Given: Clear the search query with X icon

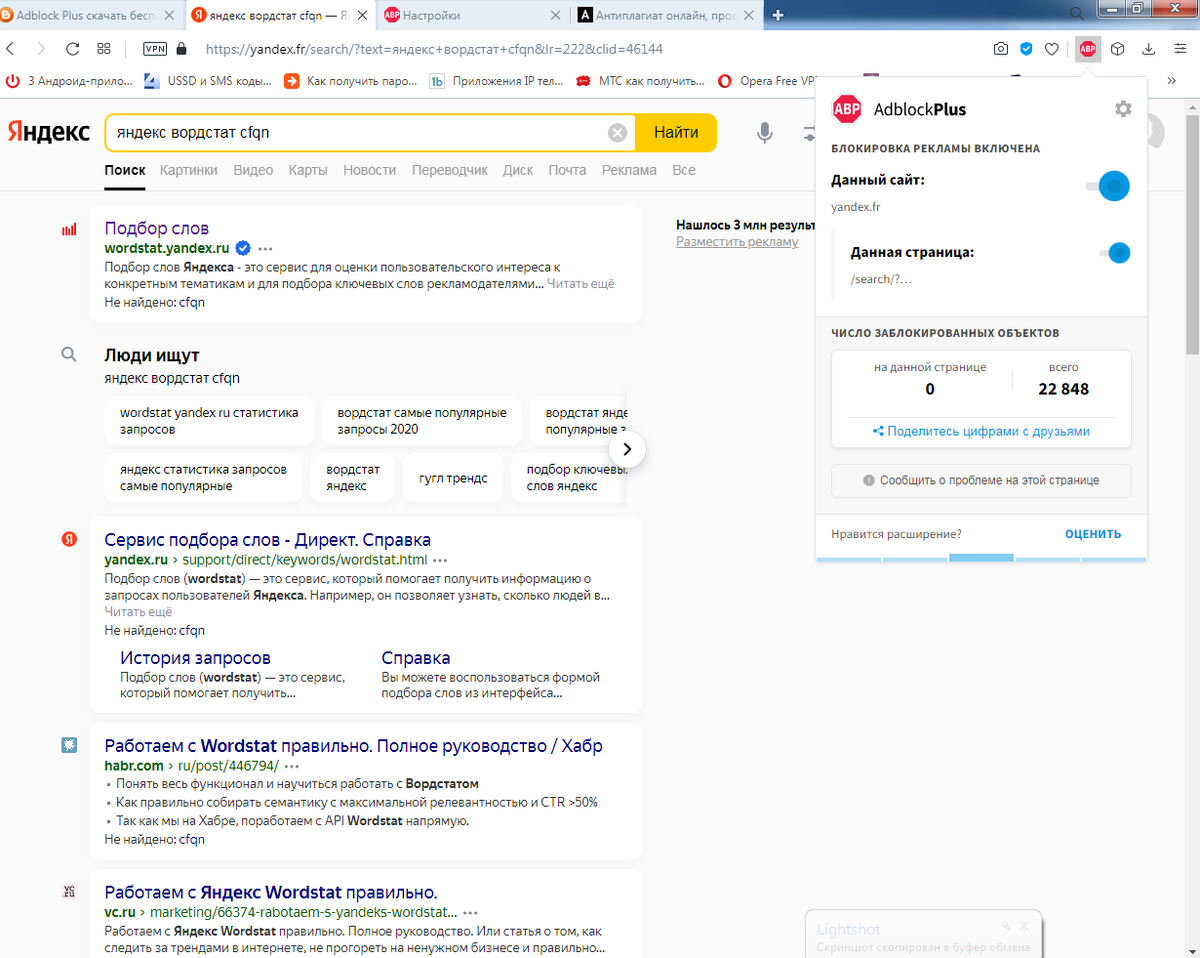Looking at the screenshot, I should click(618, 132).
